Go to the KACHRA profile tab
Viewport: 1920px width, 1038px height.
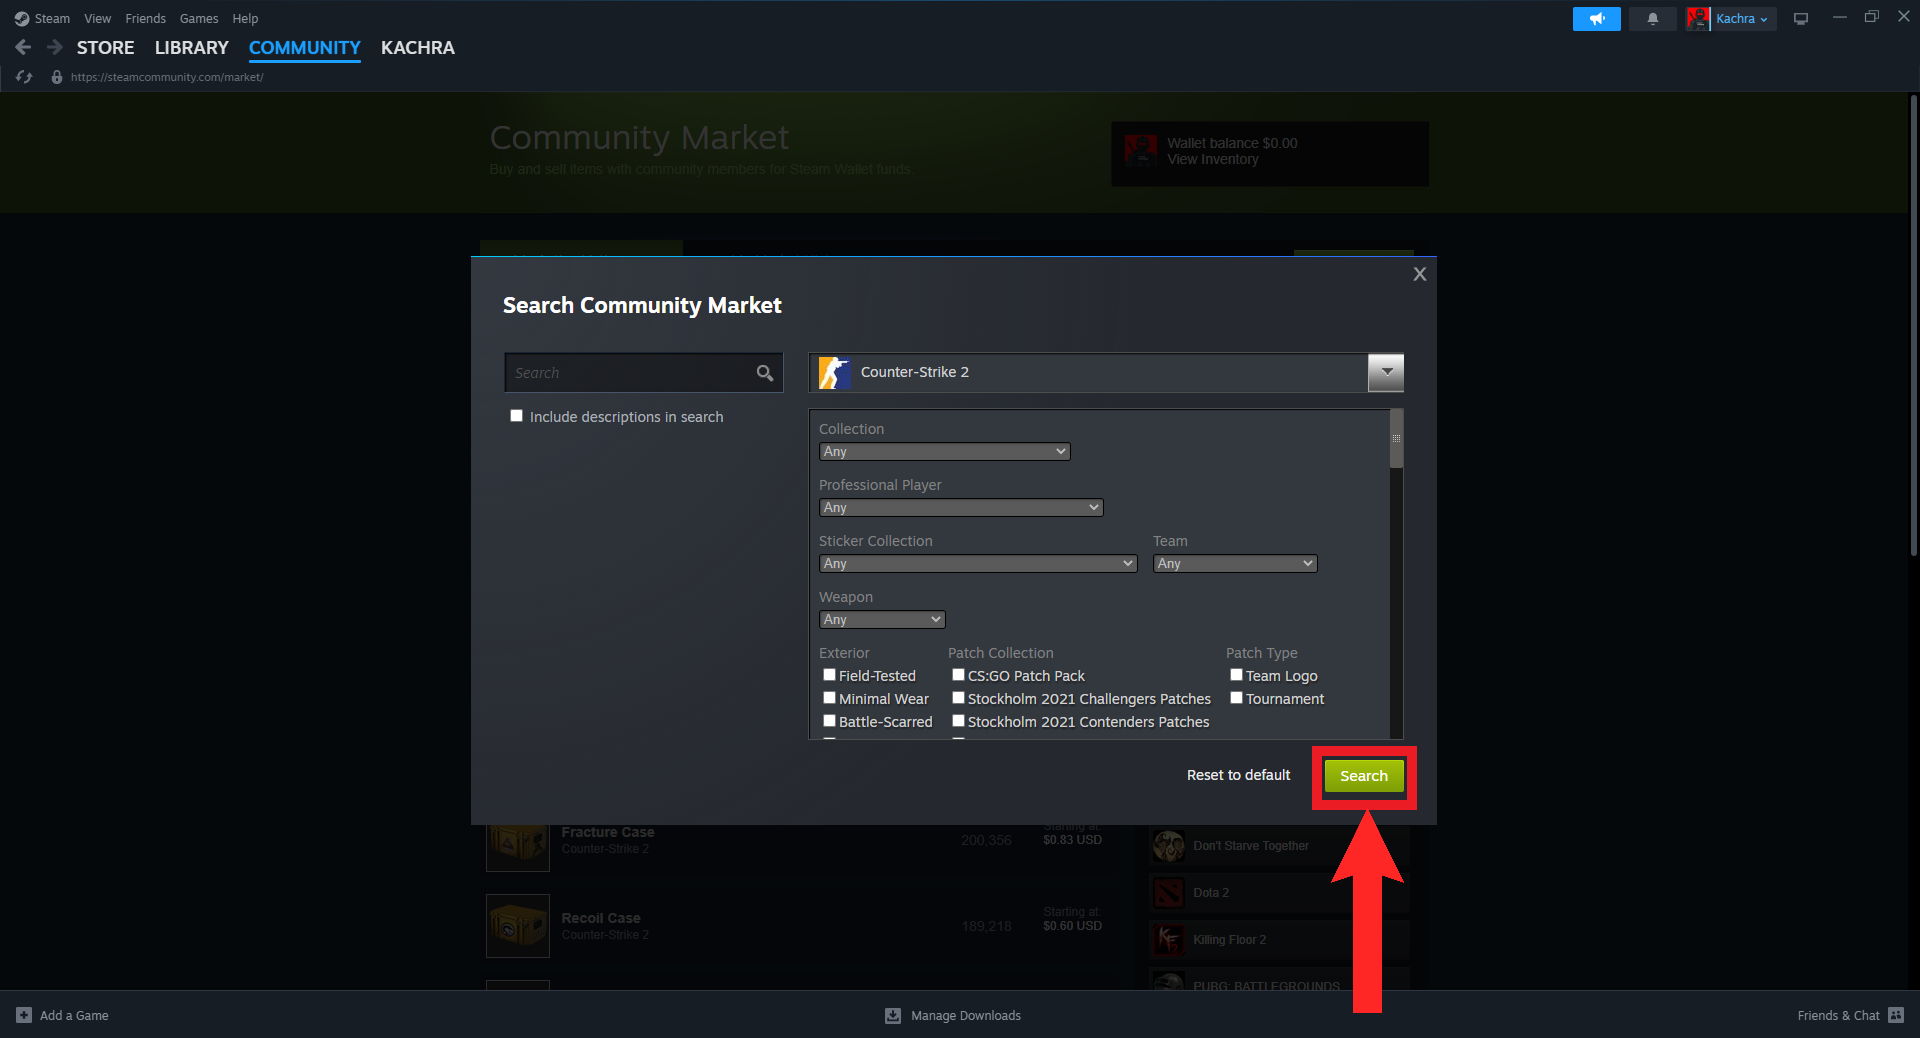click(418, 48)
